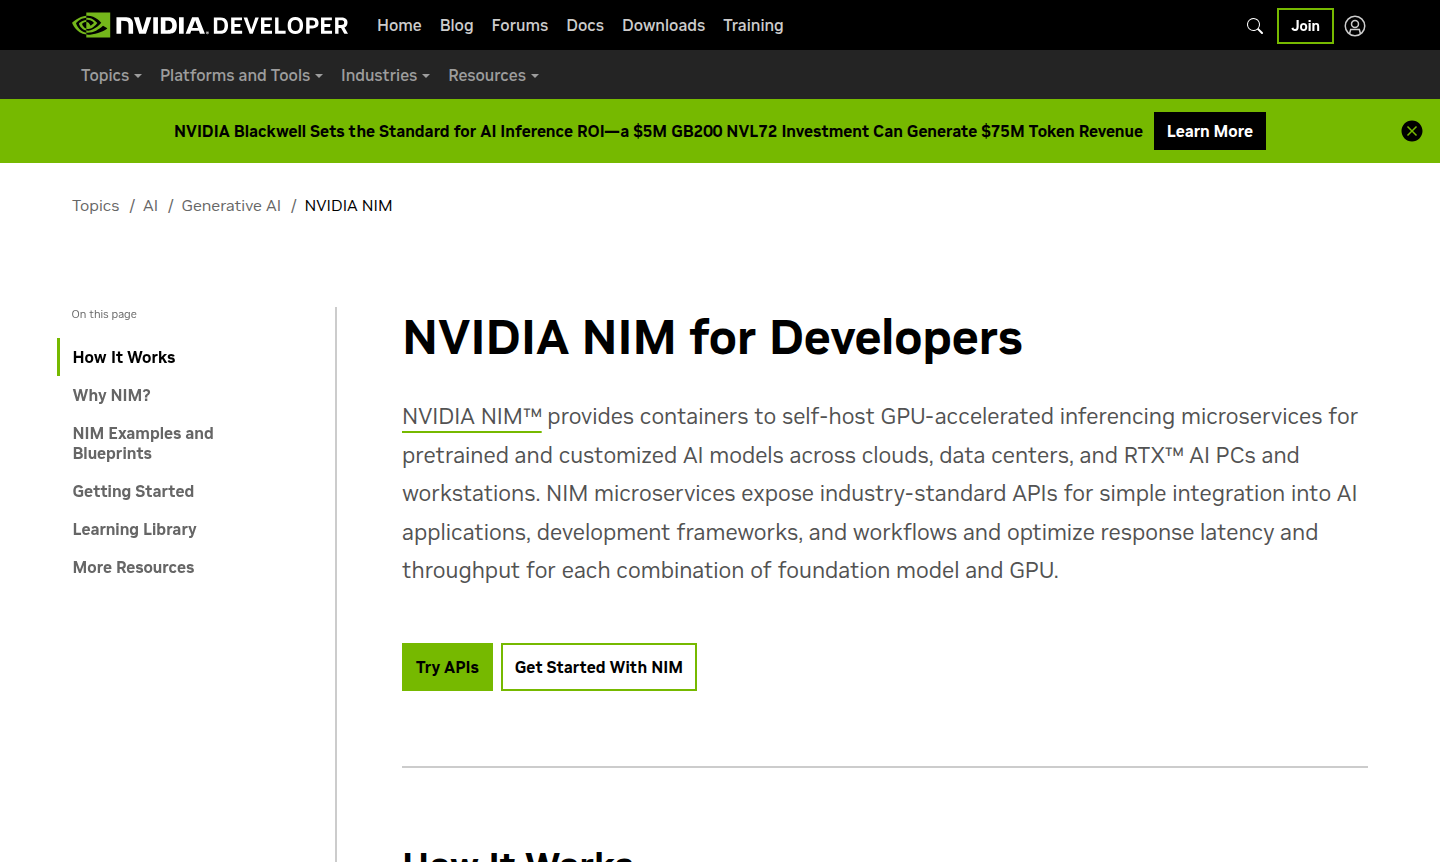The height and width of the screenshot is (862, 1440).
Task: Follow the NVIDIA NIM™ underlined text link
Action: point(471,417)
